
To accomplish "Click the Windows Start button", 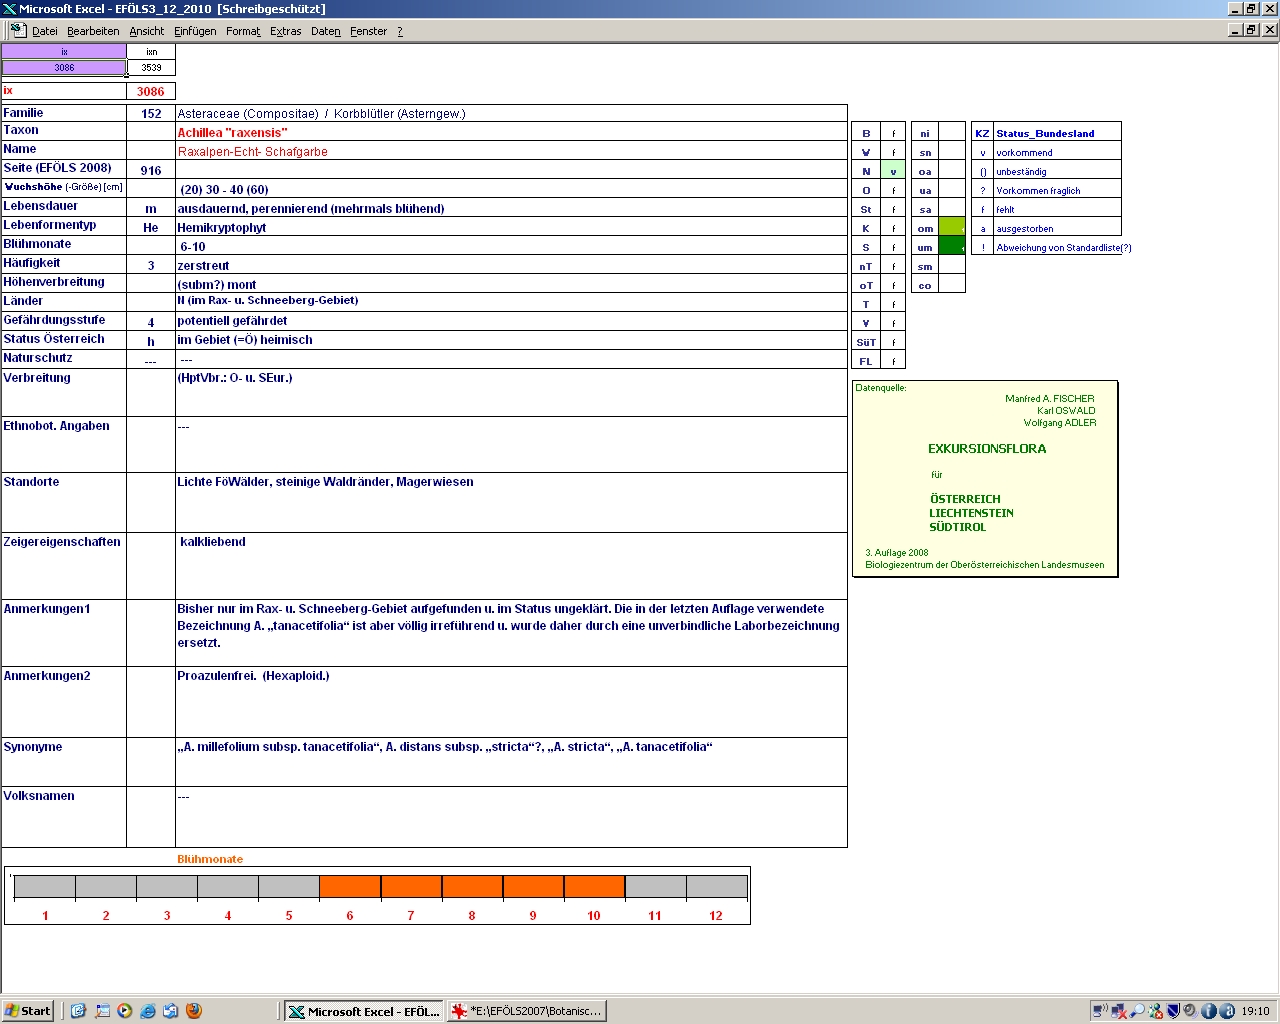I will coord(28,1011).
